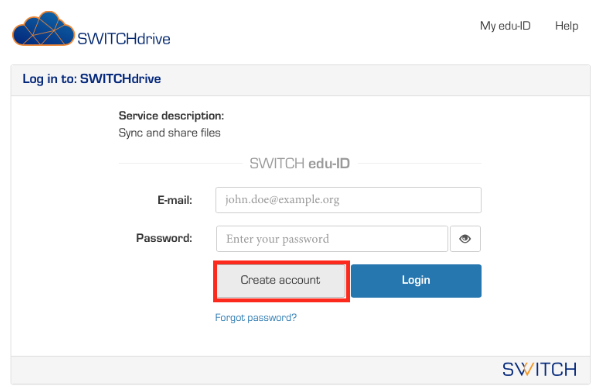Click the Password: field label

point(164,238)
